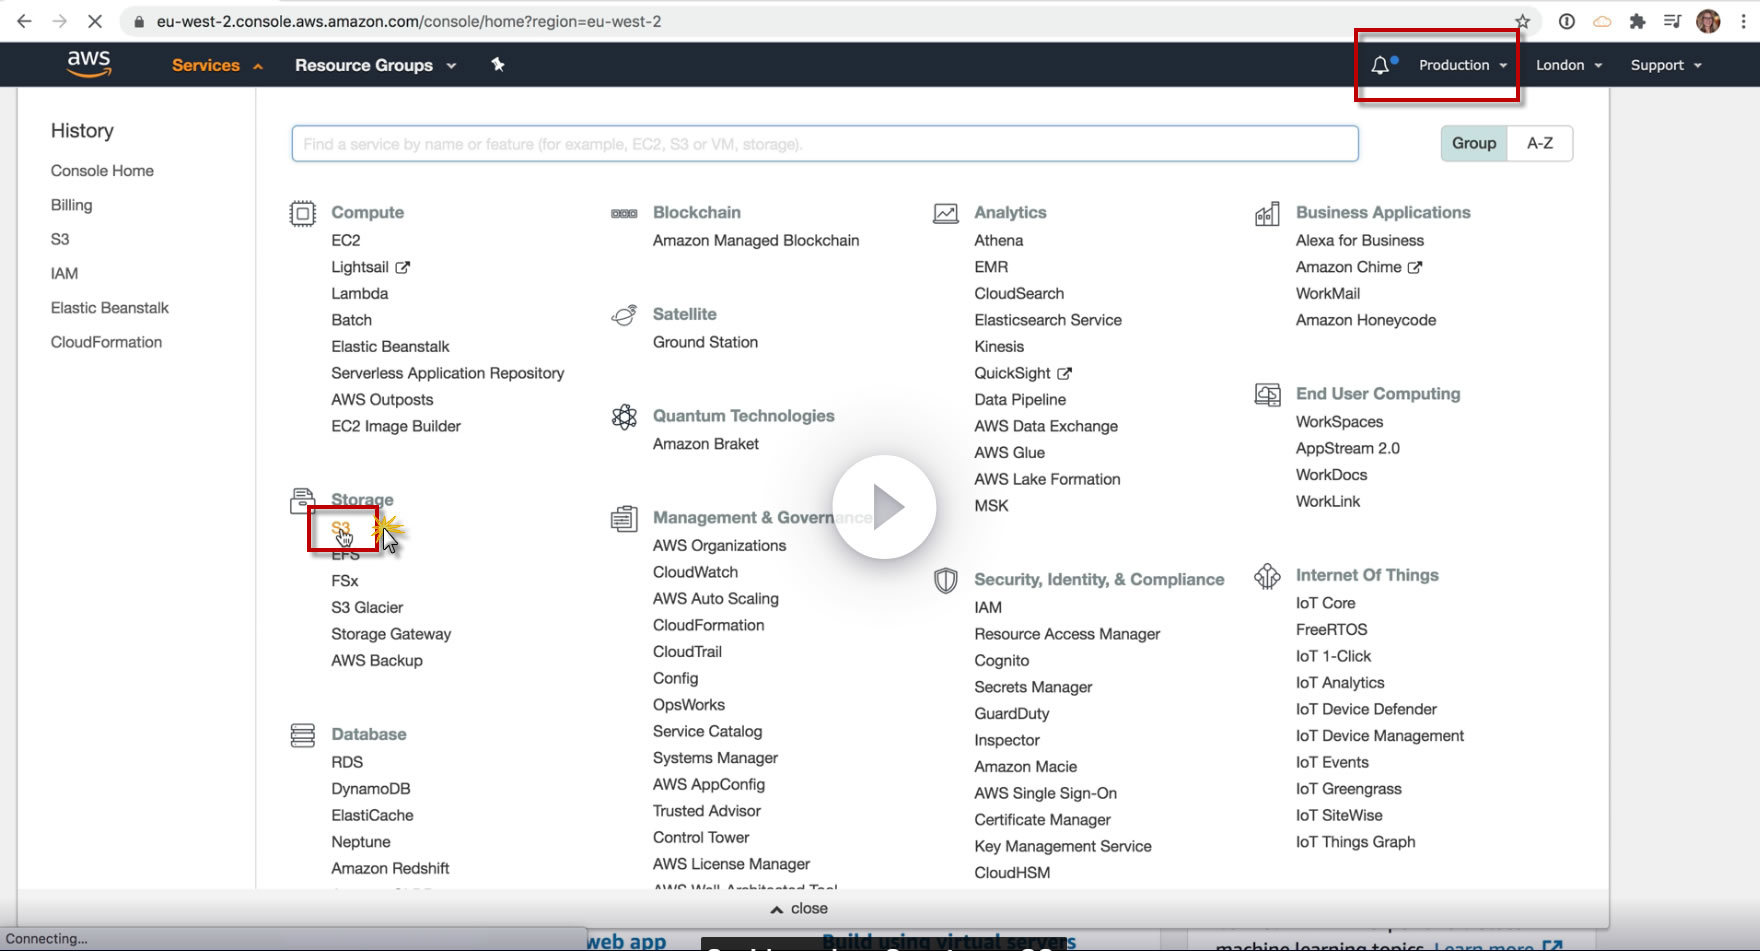The height and width of the screenshot is (951, 1760).
Task: Open the CloudWatch service
Action: point(695,572)
